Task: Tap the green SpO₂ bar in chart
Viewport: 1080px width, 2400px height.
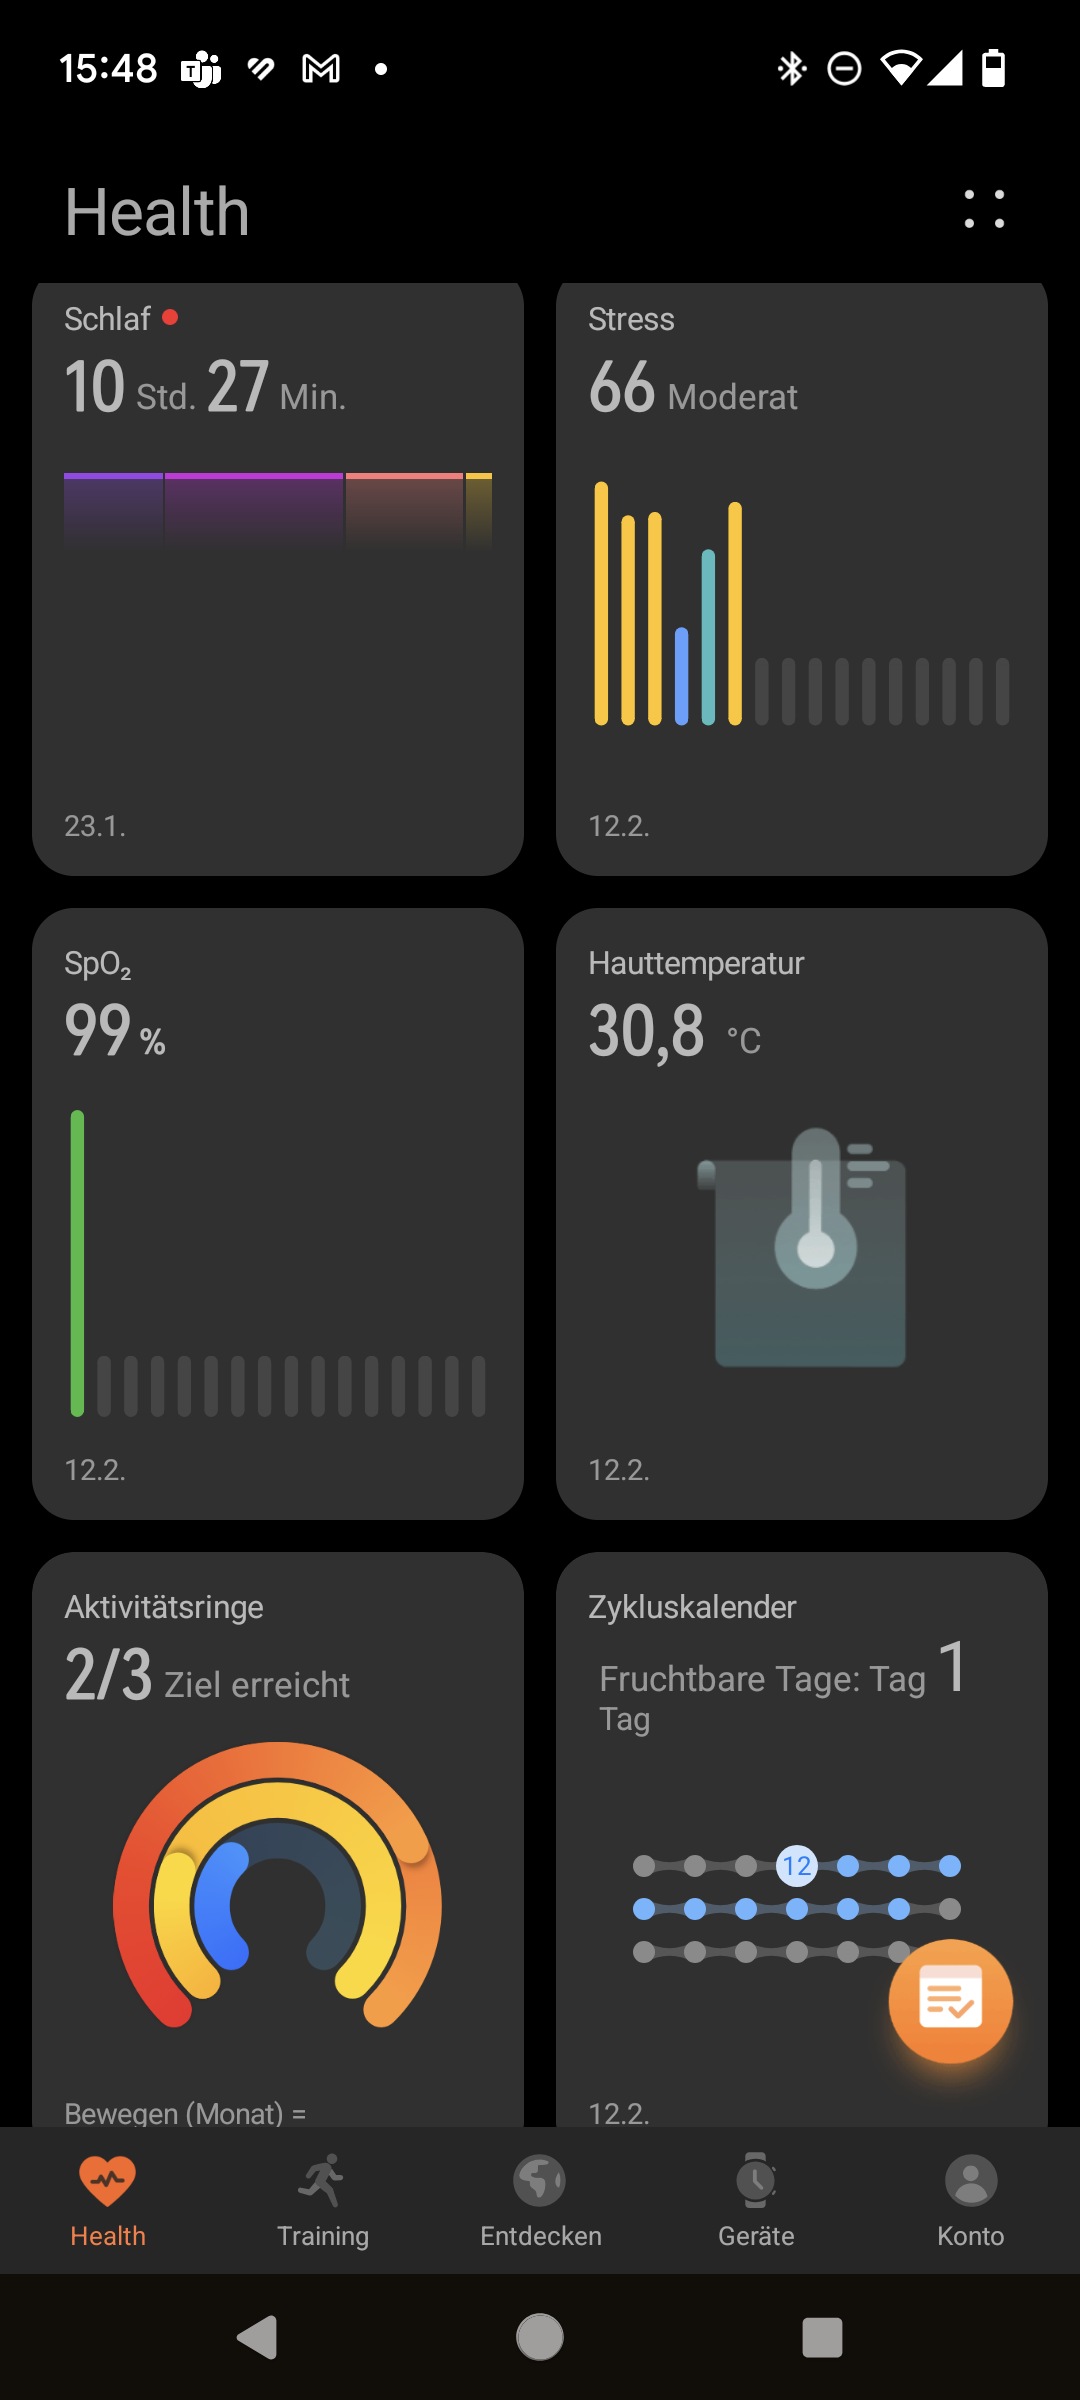Action: 77,1263
